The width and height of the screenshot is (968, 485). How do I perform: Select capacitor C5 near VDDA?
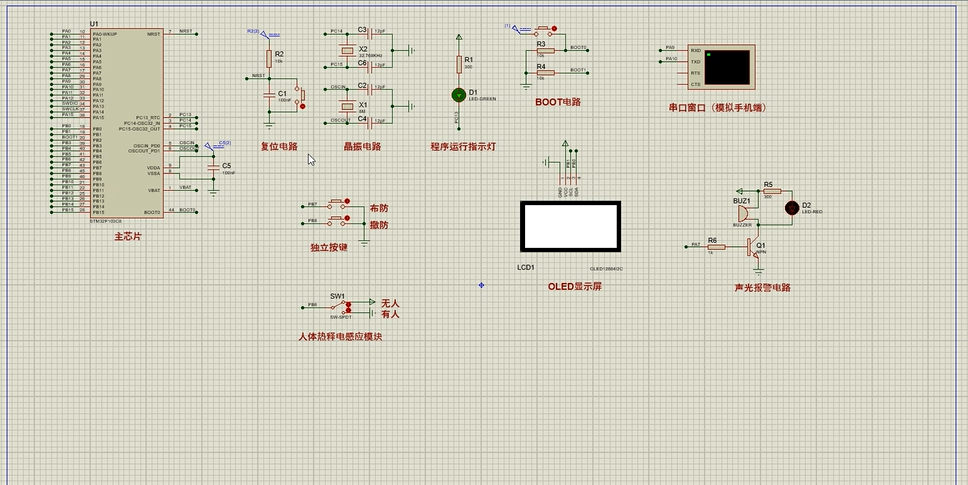click(x=212, y=167)
